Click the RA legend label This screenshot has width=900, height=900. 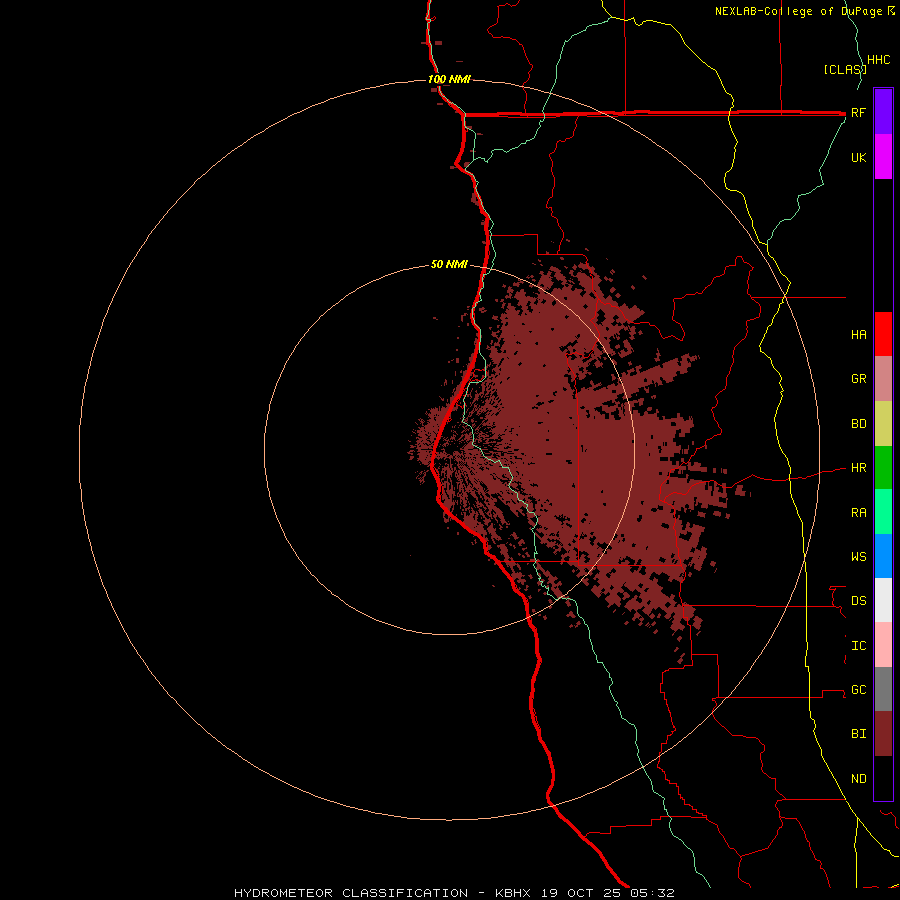[x=858, y=513]
